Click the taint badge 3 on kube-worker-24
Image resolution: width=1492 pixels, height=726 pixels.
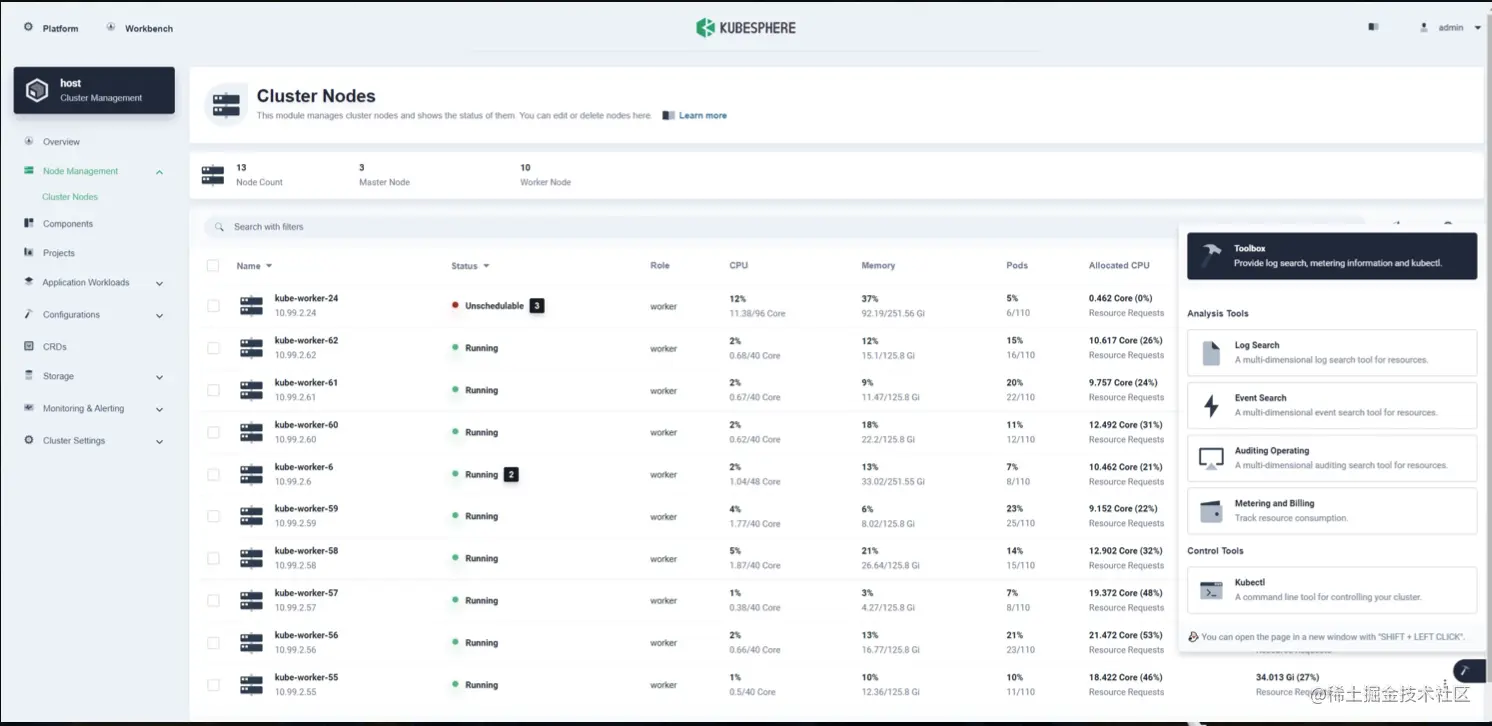click(537, 306)
